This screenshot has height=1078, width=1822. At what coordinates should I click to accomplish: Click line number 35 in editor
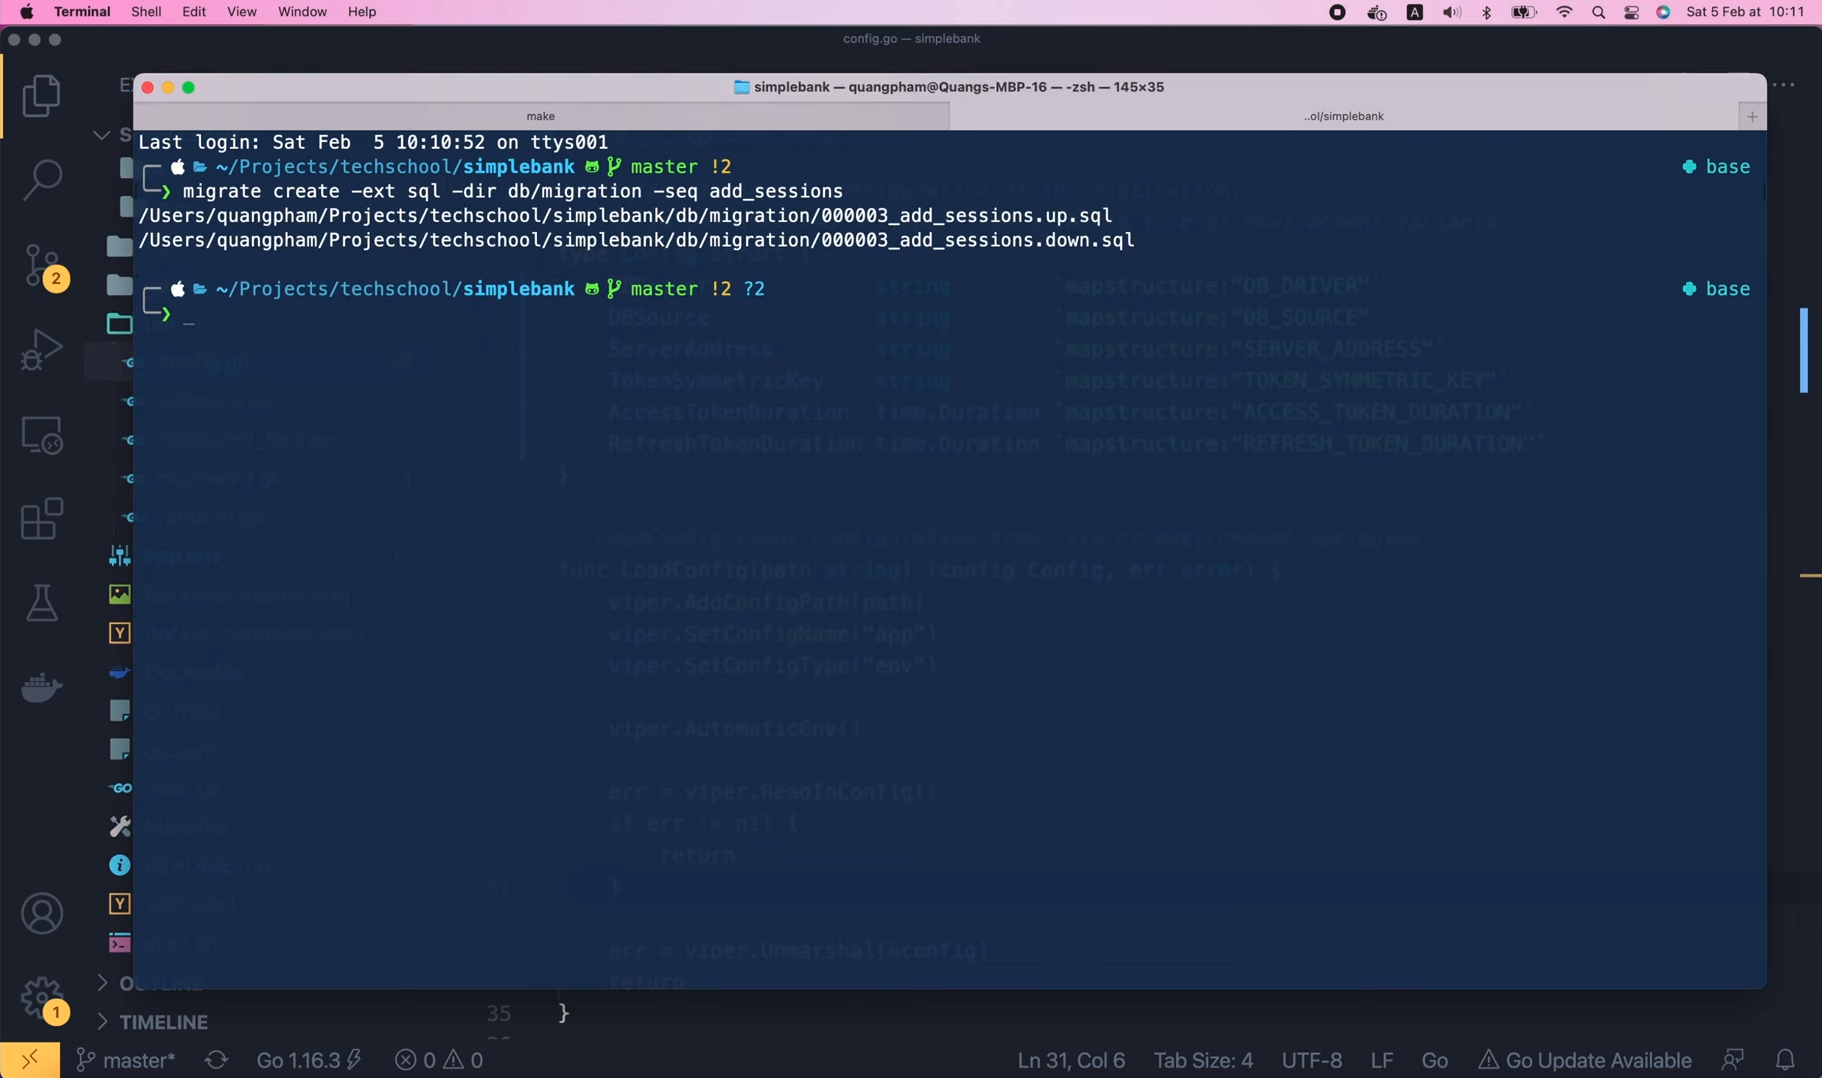(499, 1014)
